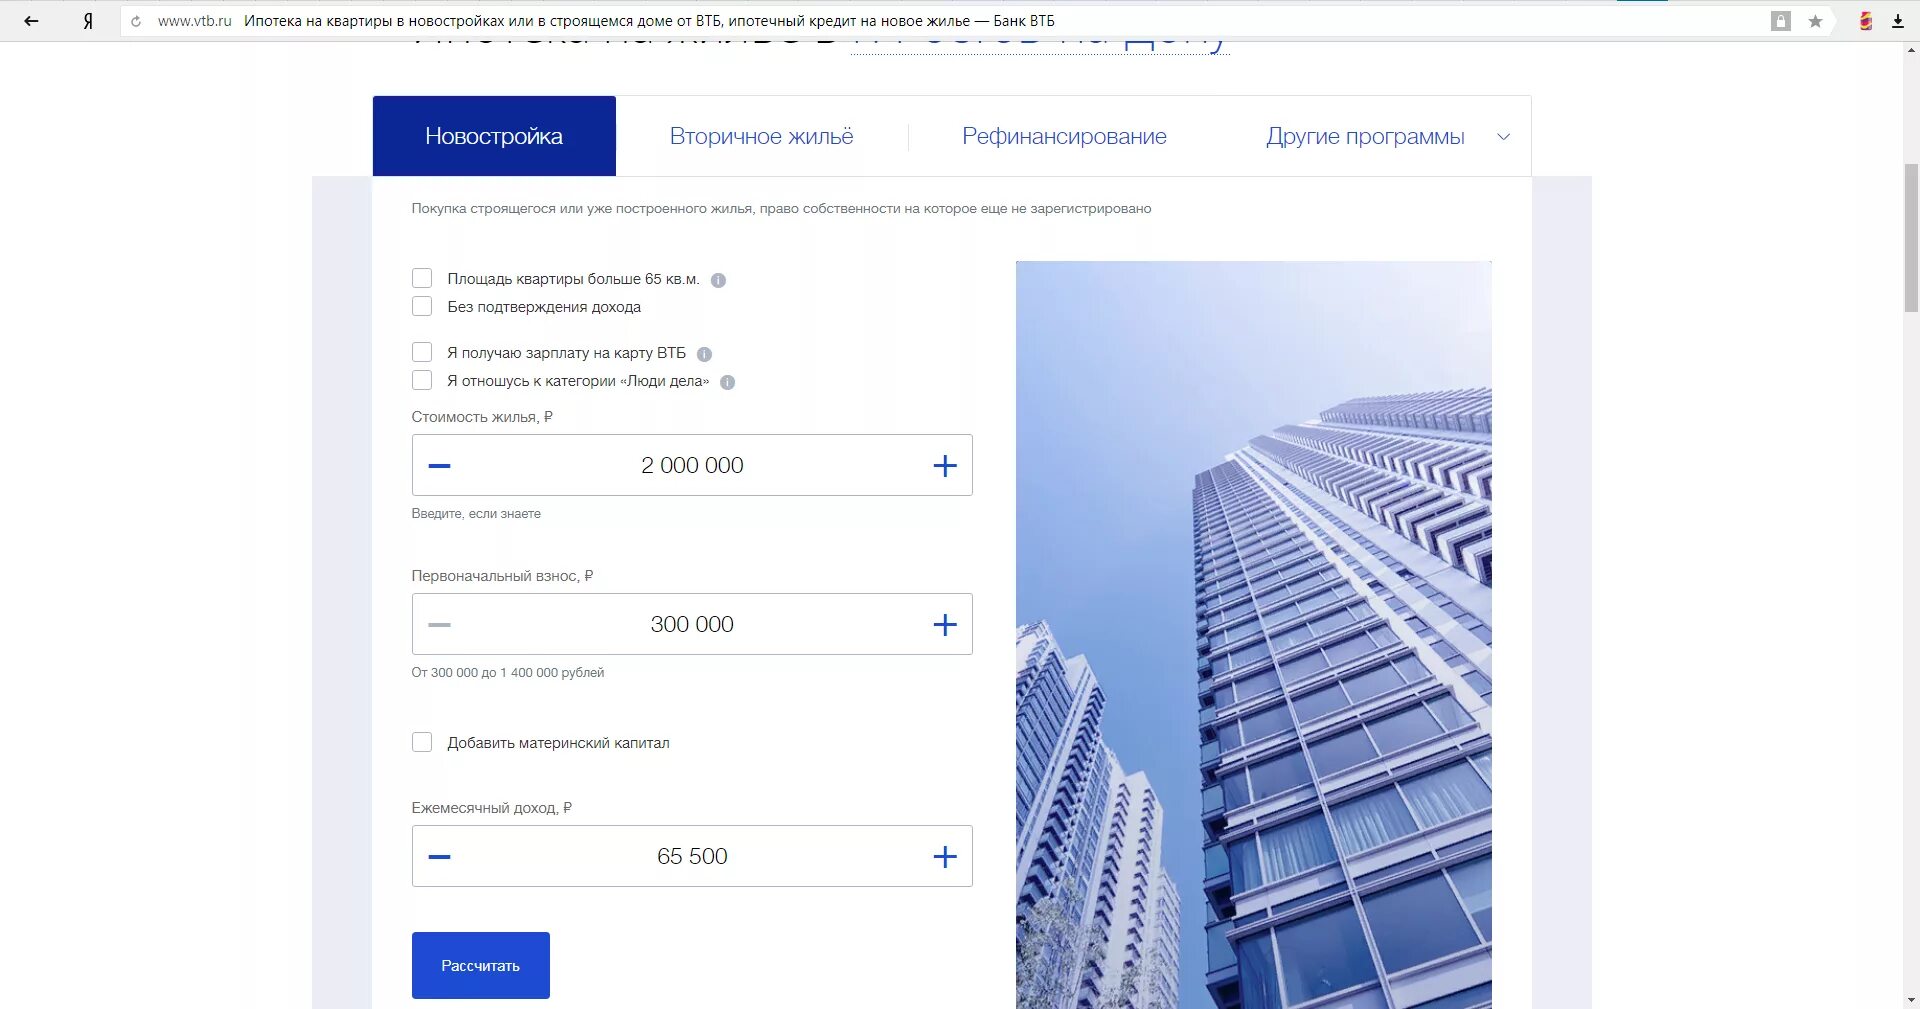The width and height of the screenshot is (1920, 1009).
Task: Show info tooltip for apartment area over 65 sq.m.
Action: [718, 280]
